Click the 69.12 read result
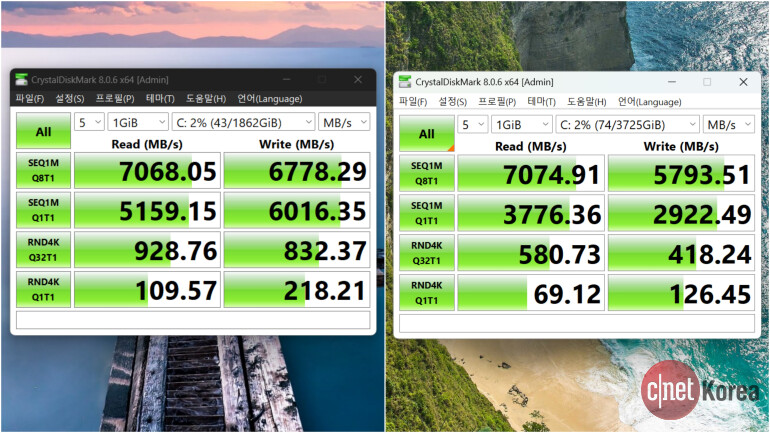Viewport: 770px width, 433px height. click(x=531, y=293)
